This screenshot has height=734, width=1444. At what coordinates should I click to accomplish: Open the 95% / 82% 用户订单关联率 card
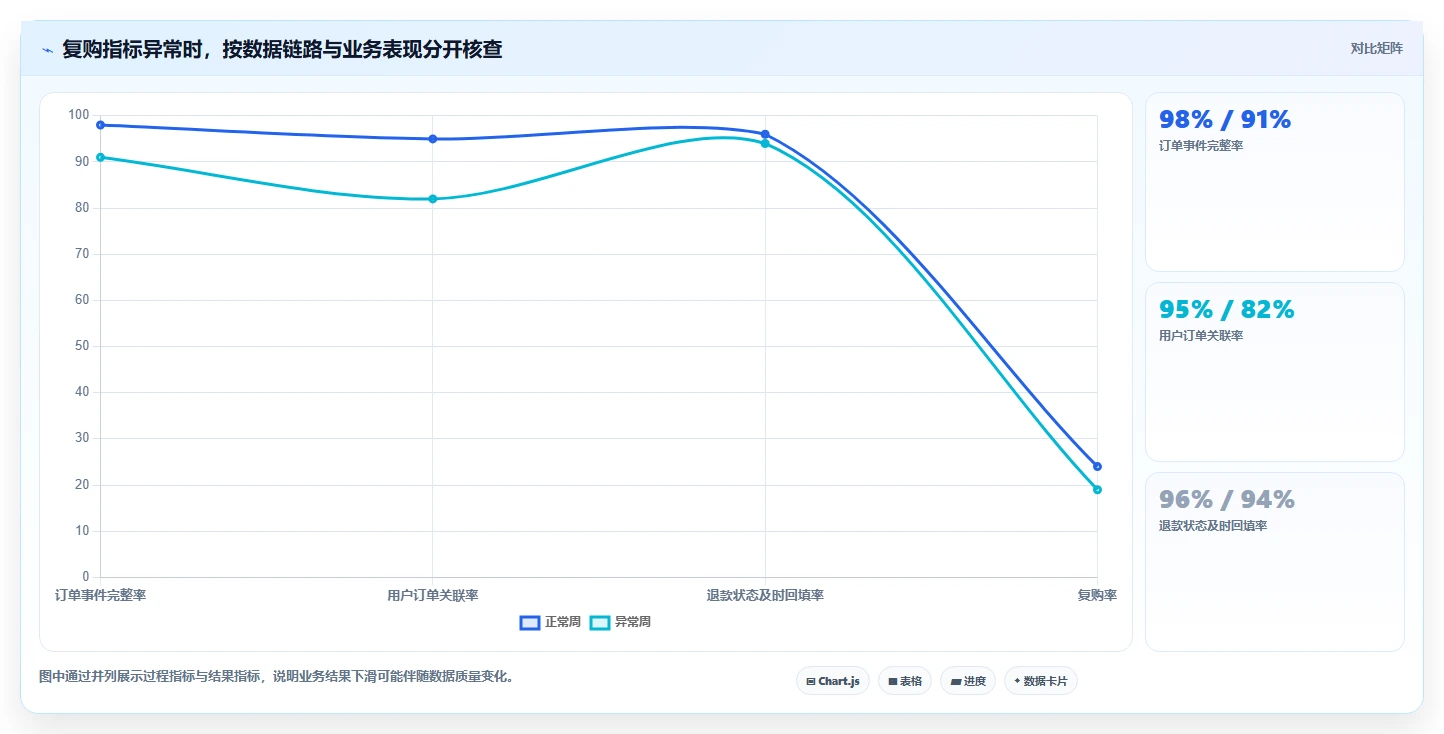click(x=1275, y=372)
